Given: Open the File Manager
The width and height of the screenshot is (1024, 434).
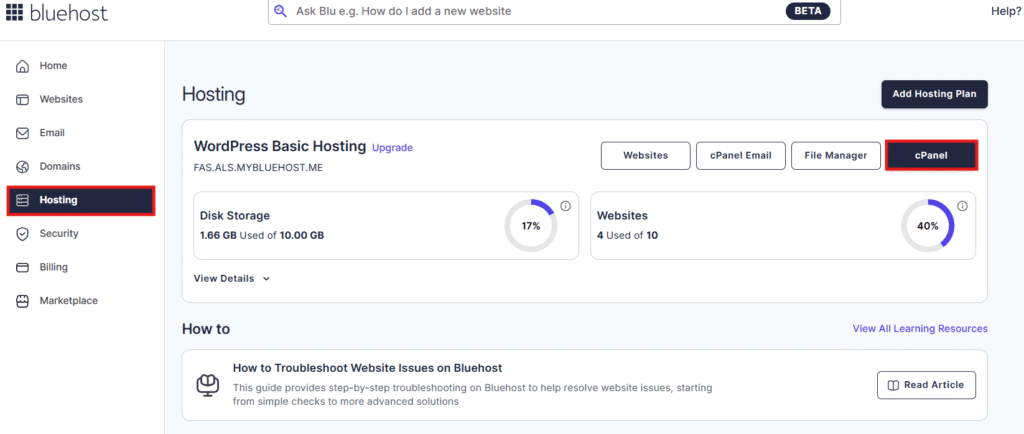Looking at the screenshot, I should pos(836,155).
